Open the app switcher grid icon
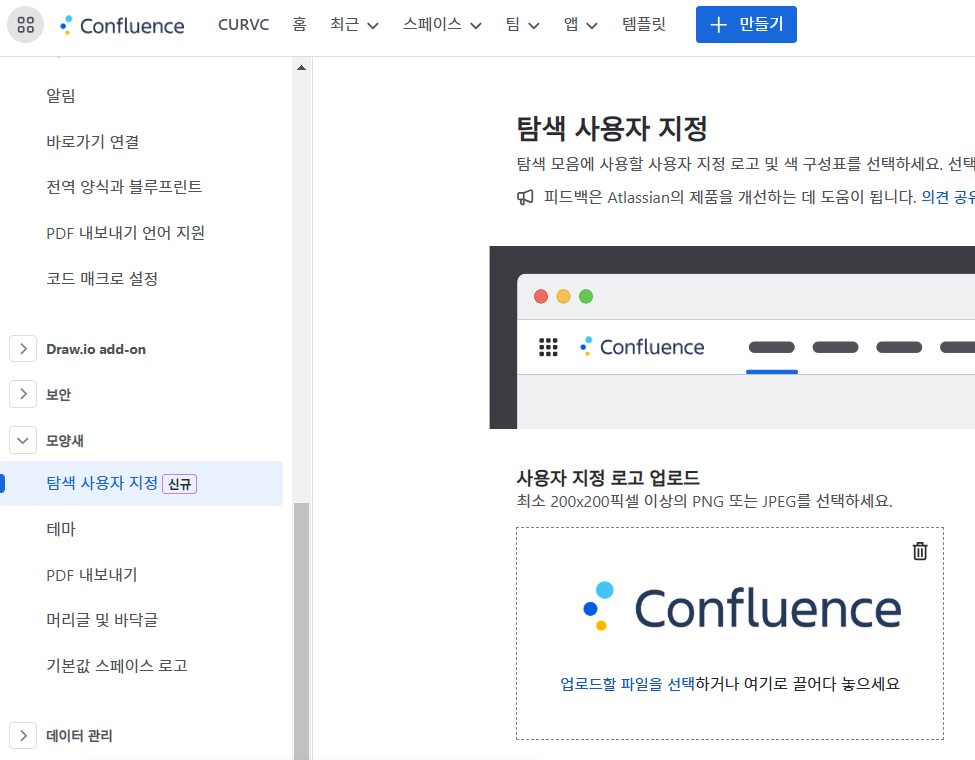The height and width of the screenshot is (760, 975). (25, 25)
